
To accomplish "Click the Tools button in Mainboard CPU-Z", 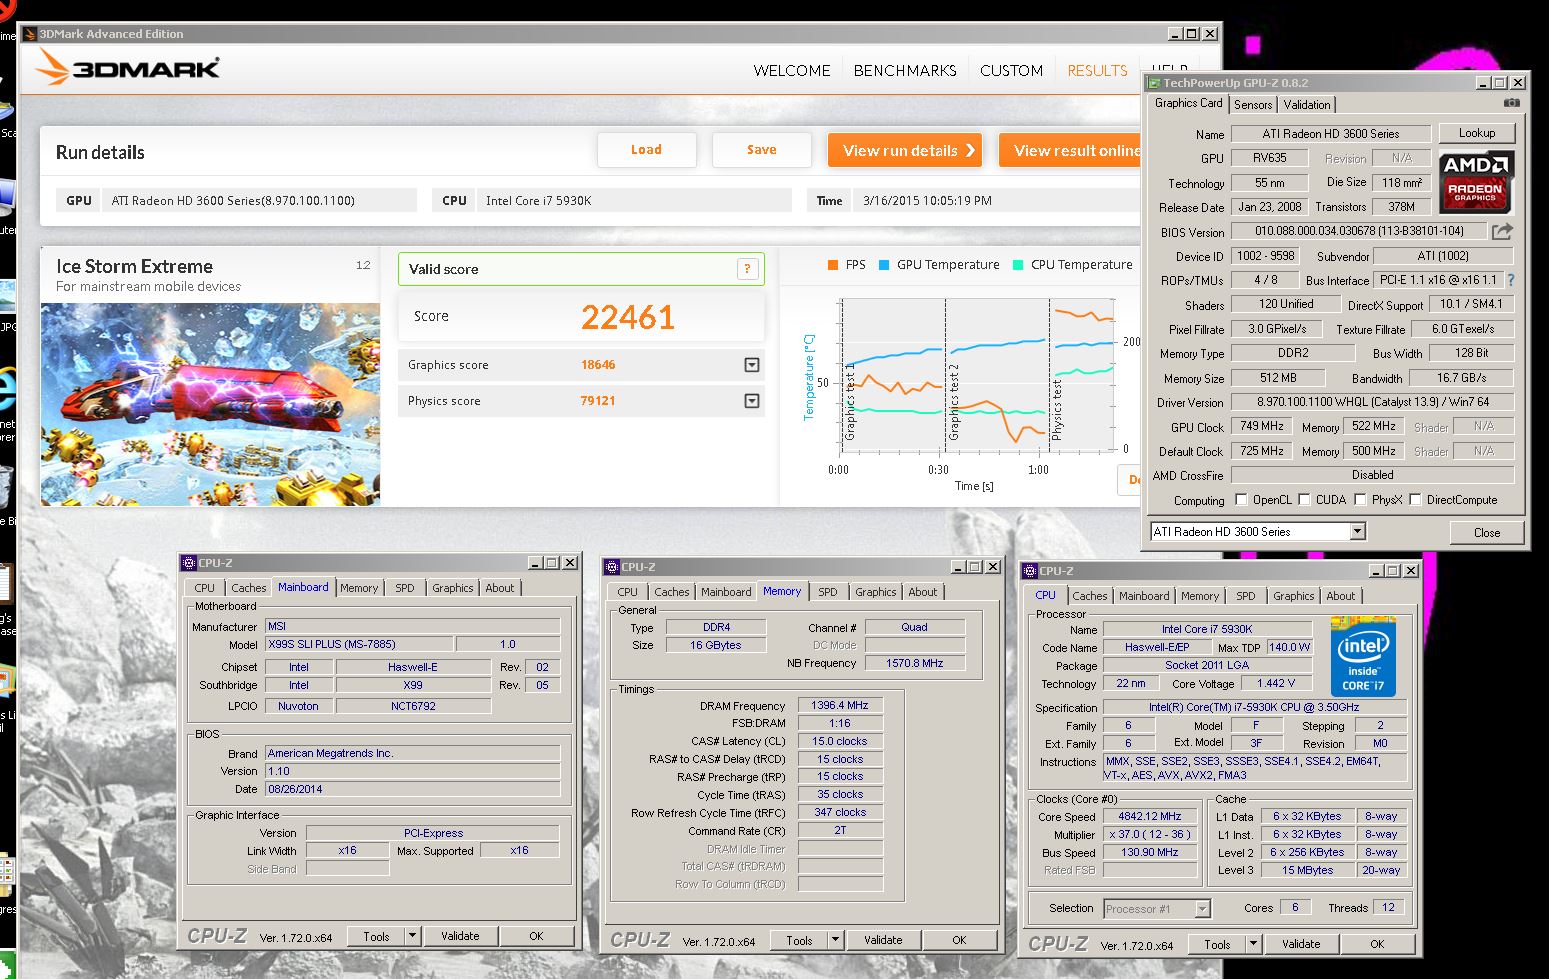I will coord(376,936).
